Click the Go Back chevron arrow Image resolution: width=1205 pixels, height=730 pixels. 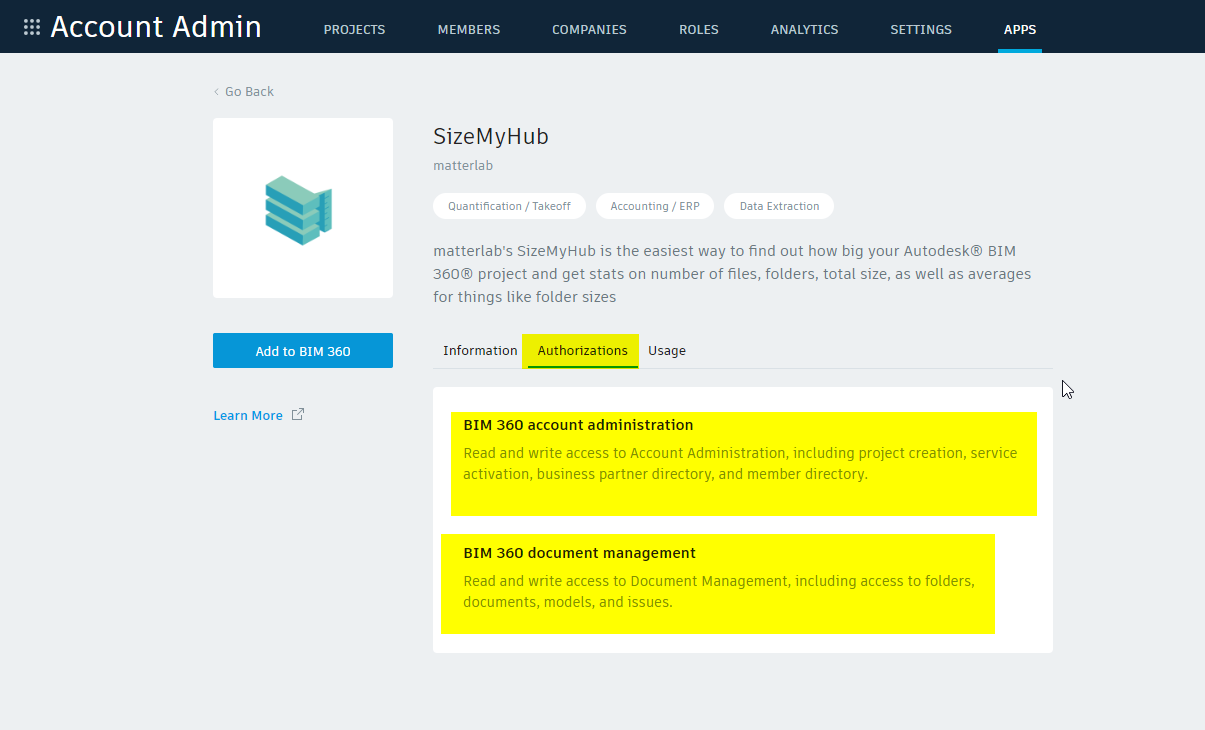pyautogui.click(x=216, y=92)
